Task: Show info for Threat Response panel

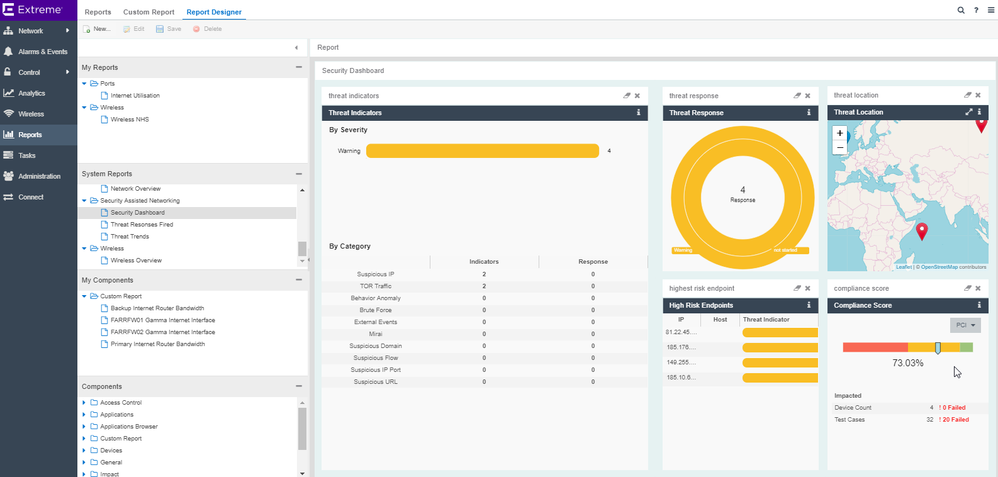Action: coord(809,113)
